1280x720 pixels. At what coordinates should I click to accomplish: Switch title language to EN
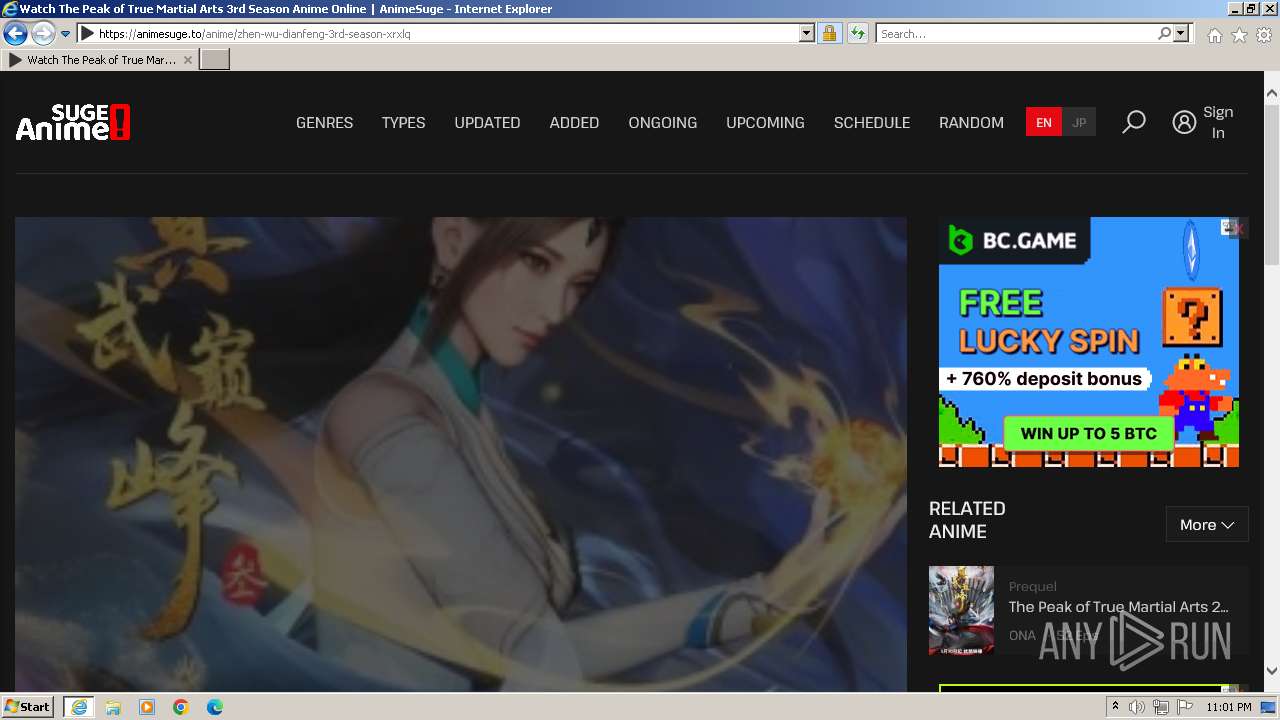click(1044, 122)
